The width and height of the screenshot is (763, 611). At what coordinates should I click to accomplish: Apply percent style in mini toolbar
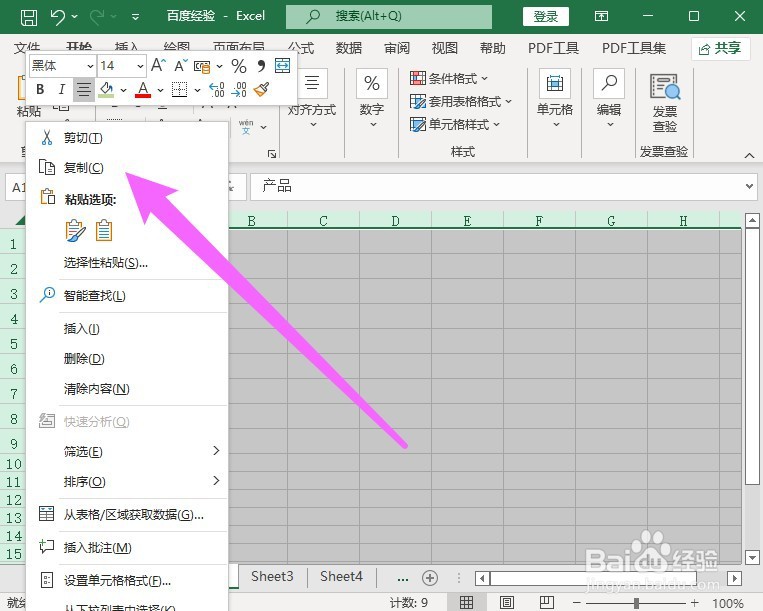pos(238,66)
